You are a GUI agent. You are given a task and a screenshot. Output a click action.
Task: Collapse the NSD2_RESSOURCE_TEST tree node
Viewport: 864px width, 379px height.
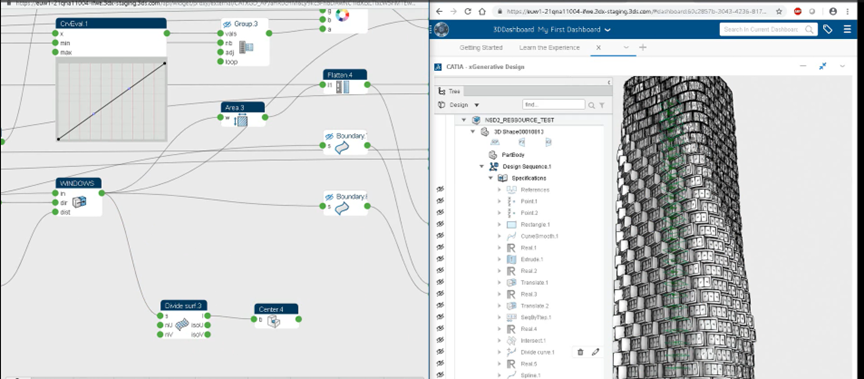coord(463,120)
